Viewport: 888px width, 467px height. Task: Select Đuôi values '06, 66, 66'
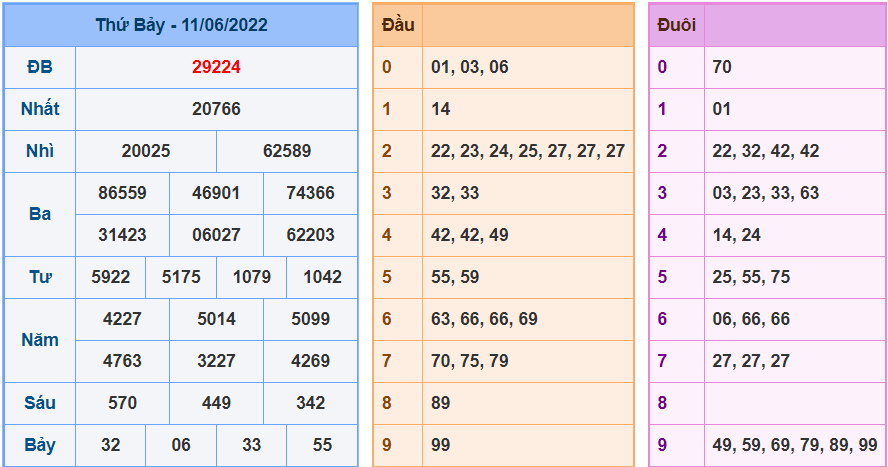click(751, 319)
